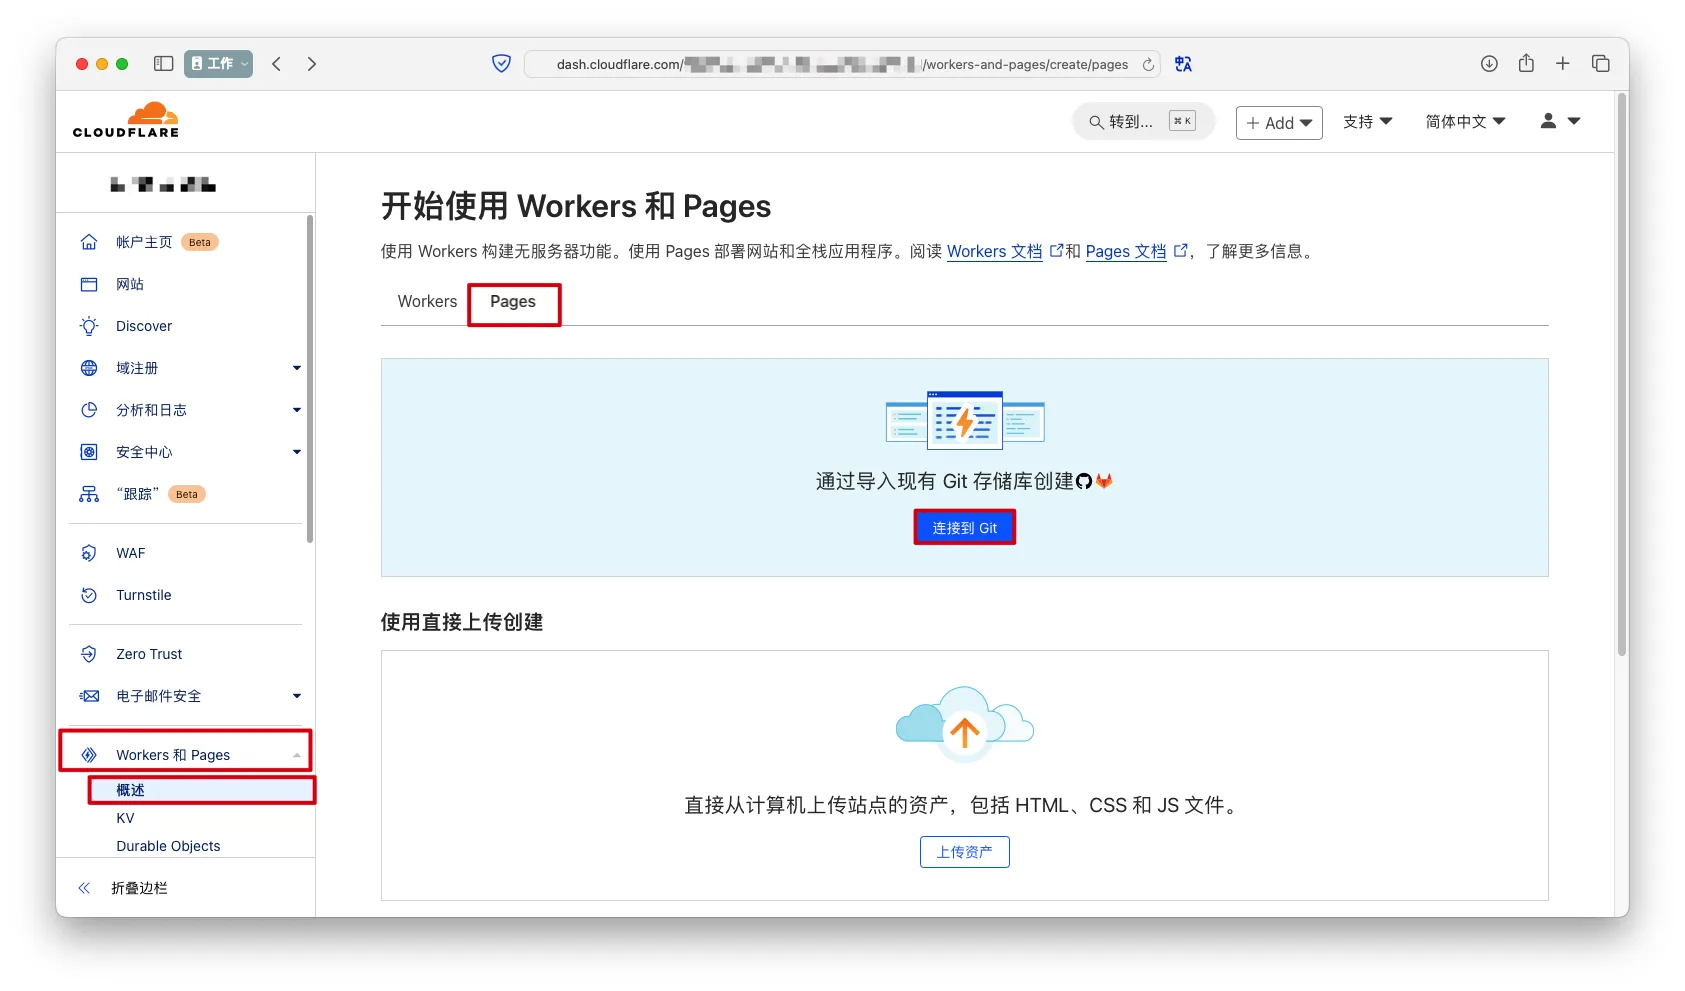Click the 折叠边栏 double-chevron icon
Viewport: 1685px width, 991px height.
85,888
